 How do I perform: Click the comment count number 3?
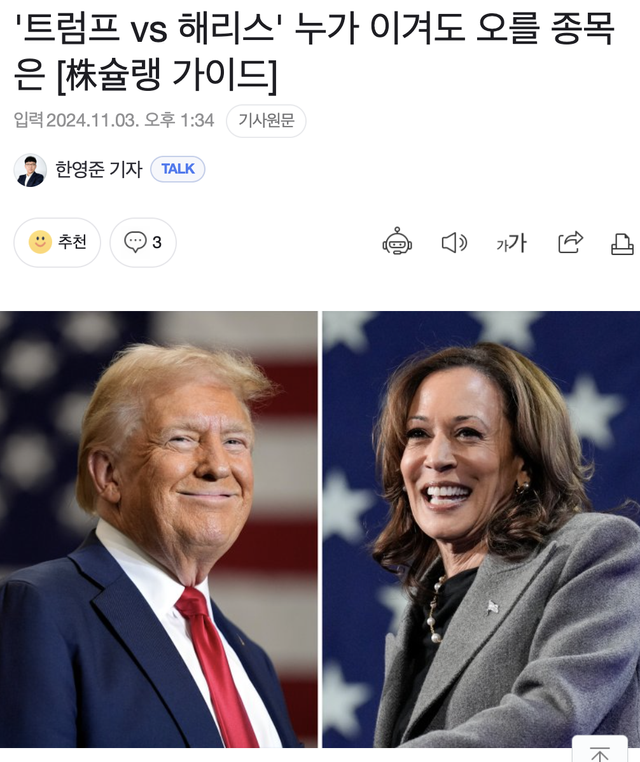(x=156, y=242)
